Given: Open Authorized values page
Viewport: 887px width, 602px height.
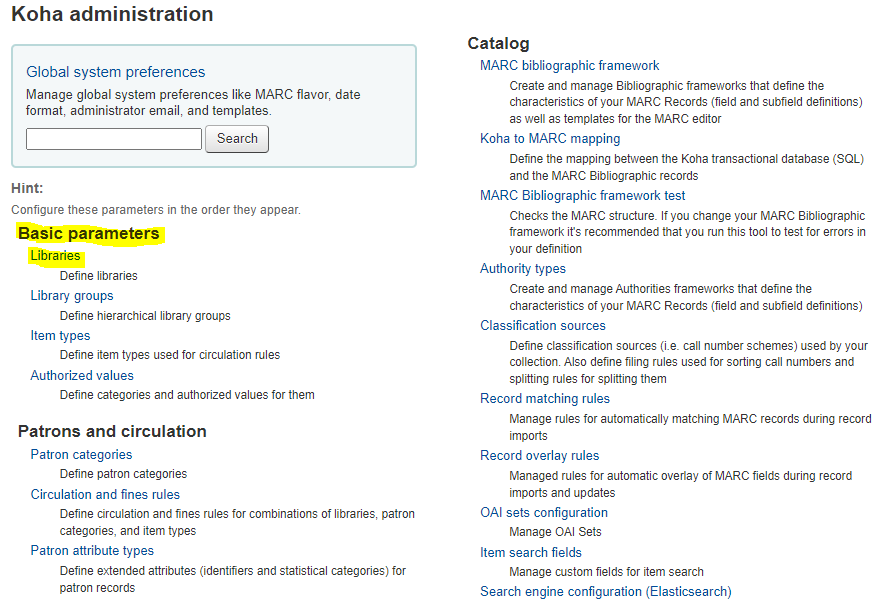Looking at the screenshot, I should coord(82,376).
